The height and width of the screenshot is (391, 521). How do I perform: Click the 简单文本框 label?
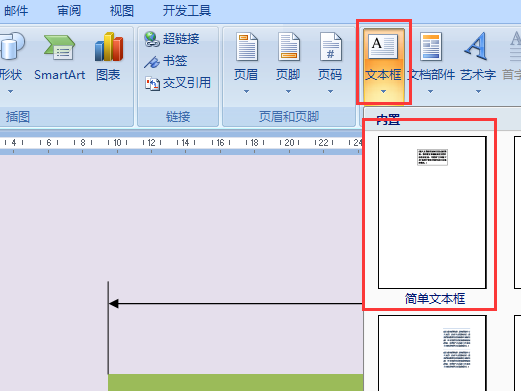pos(435,298)
